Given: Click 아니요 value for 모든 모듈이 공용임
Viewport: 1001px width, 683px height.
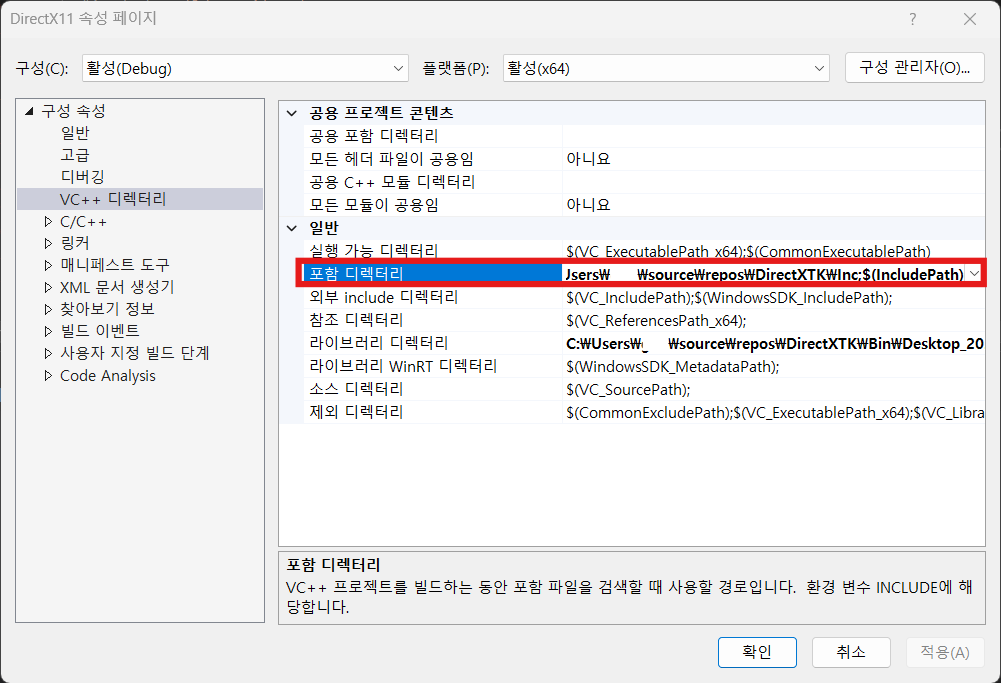Looking at the screenshot, I should [588, 205].
